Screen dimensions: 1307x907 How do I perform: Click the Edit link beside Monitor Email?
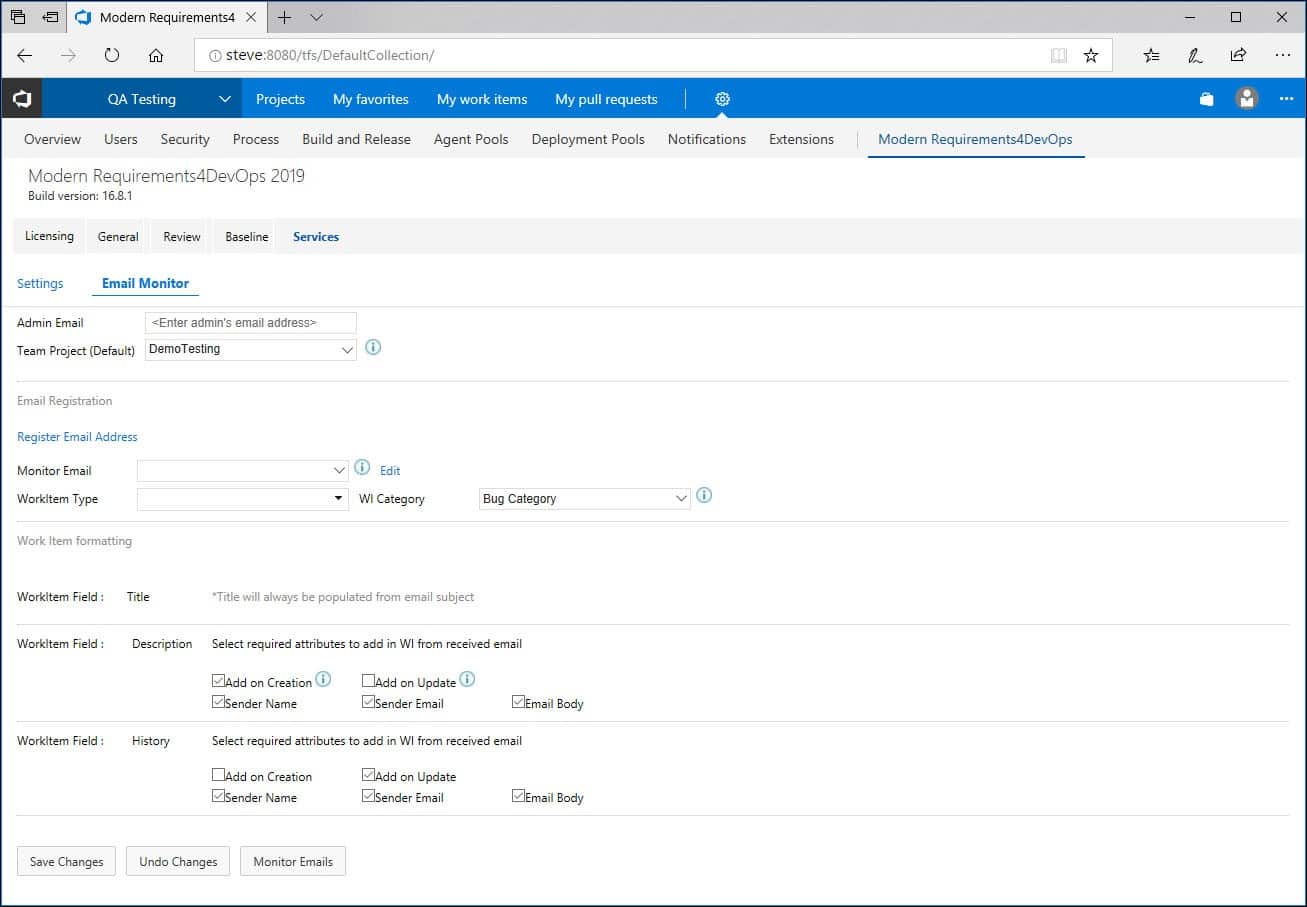tap(390, 470)
